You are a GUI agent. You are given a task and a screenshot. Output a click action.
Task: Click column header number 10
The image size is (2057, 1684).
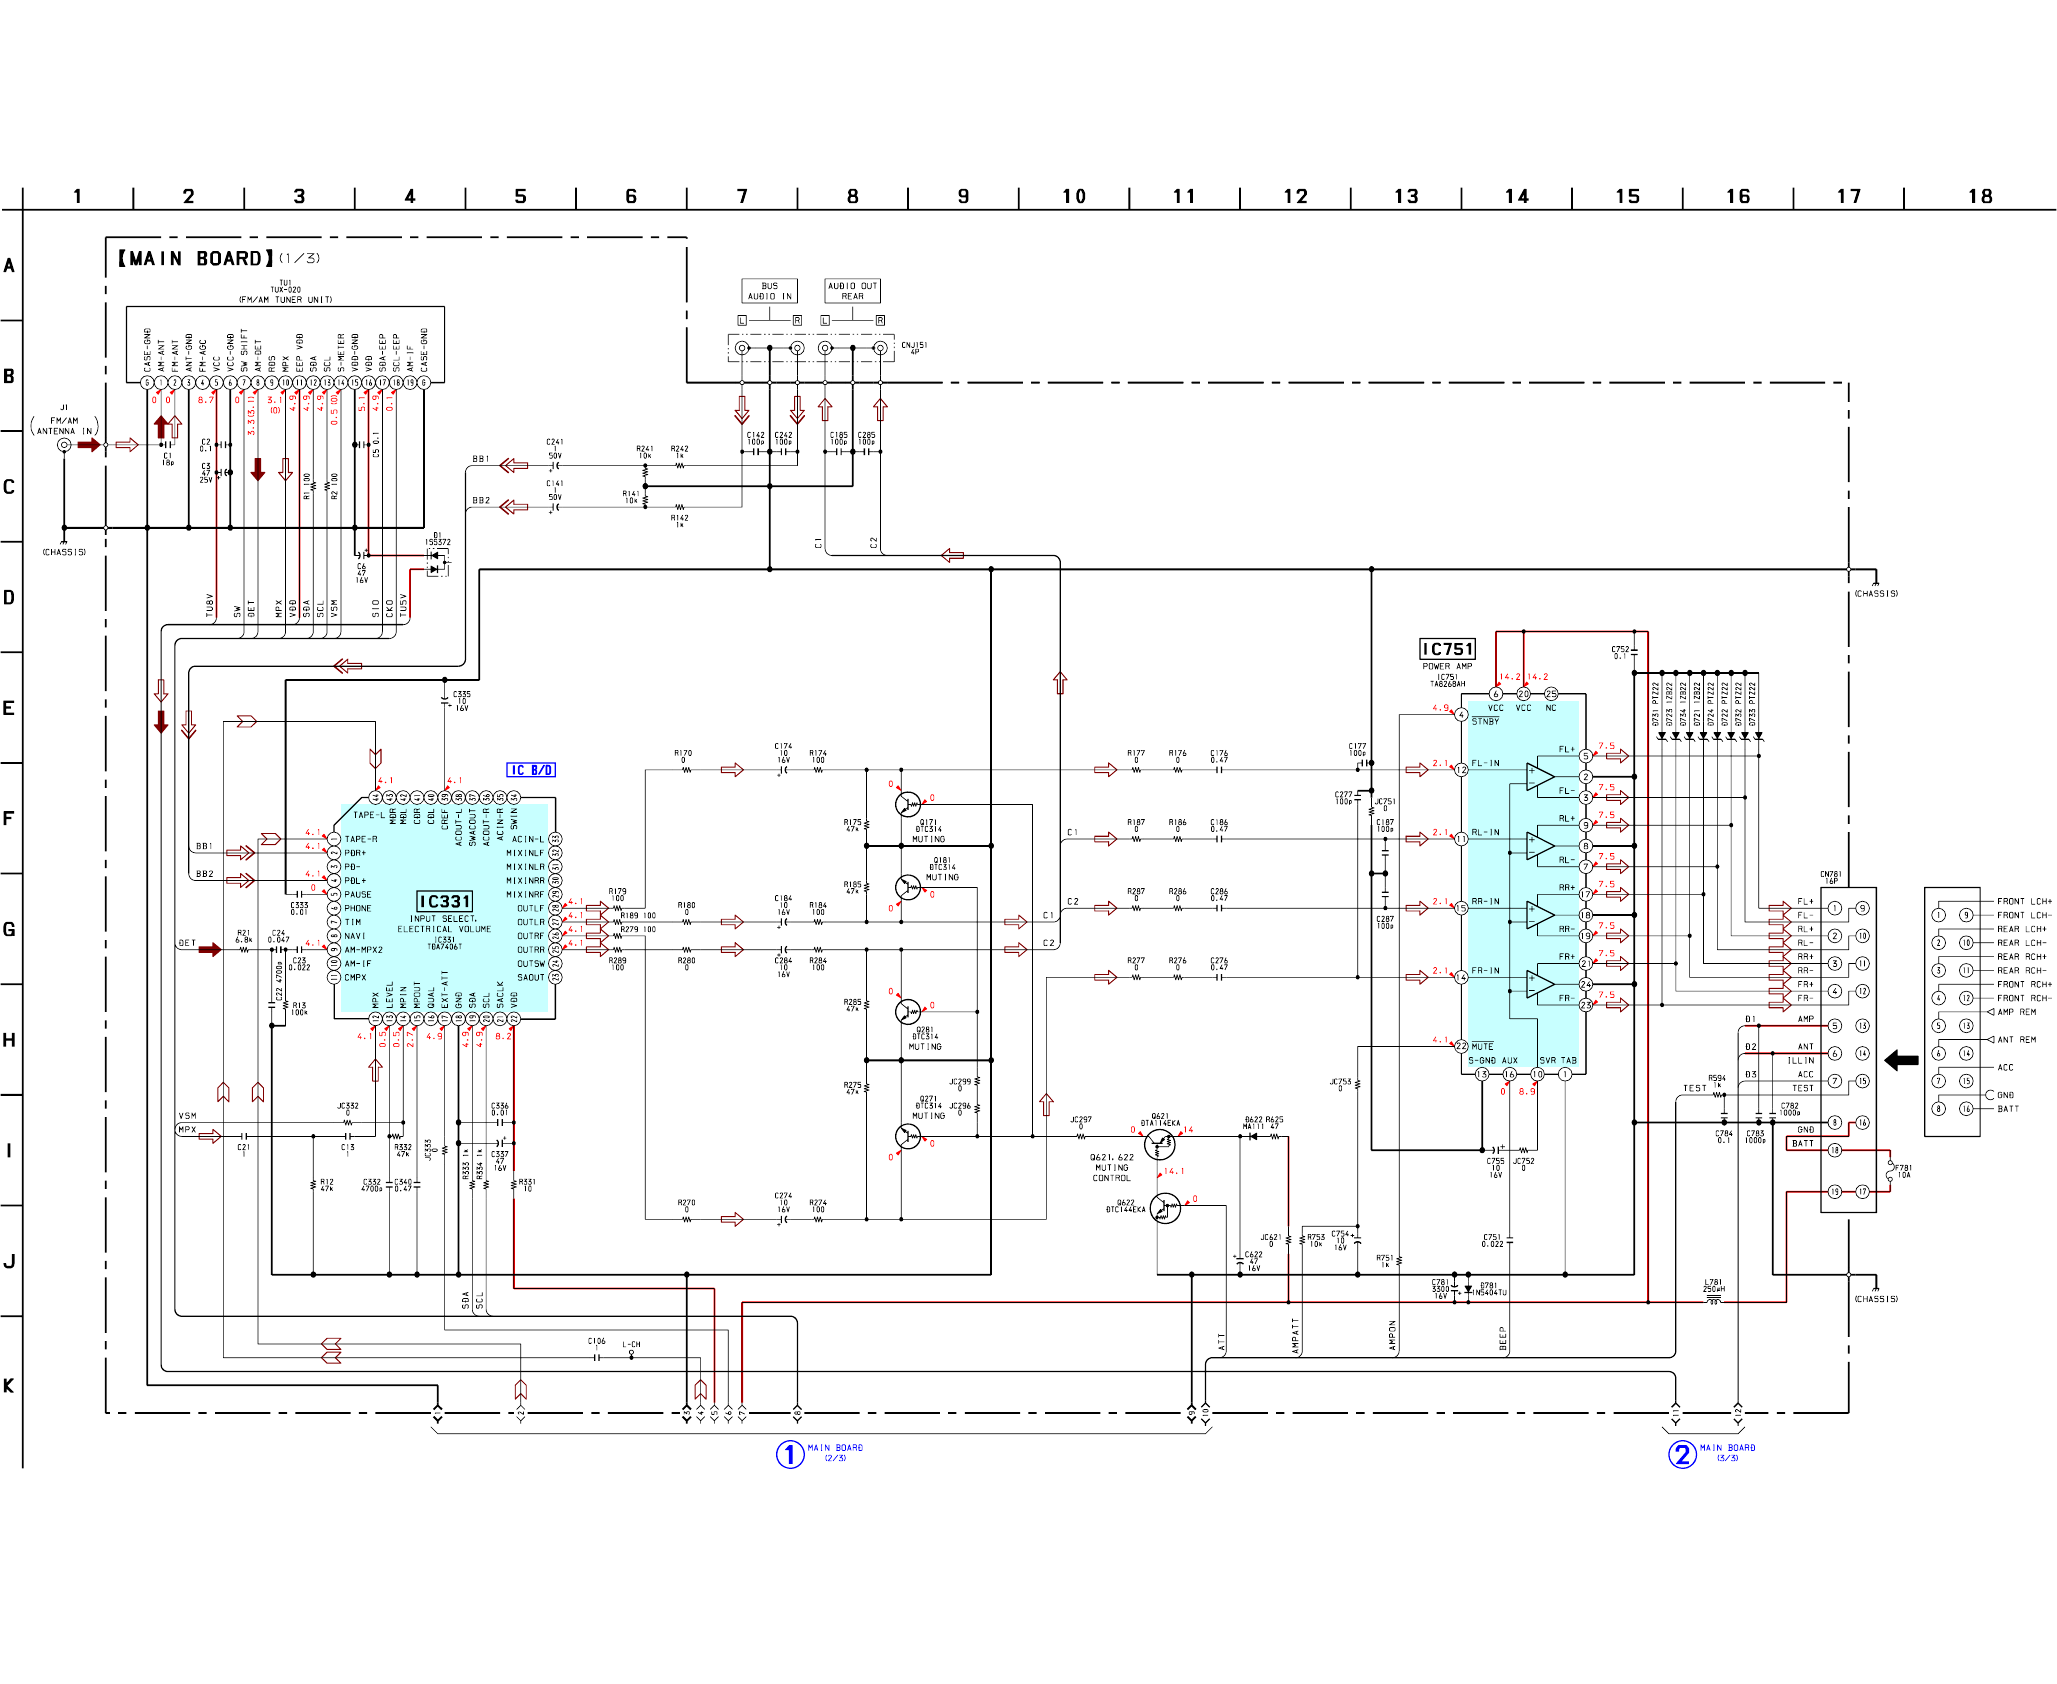pyautogui.click(x=1074, y=196)
